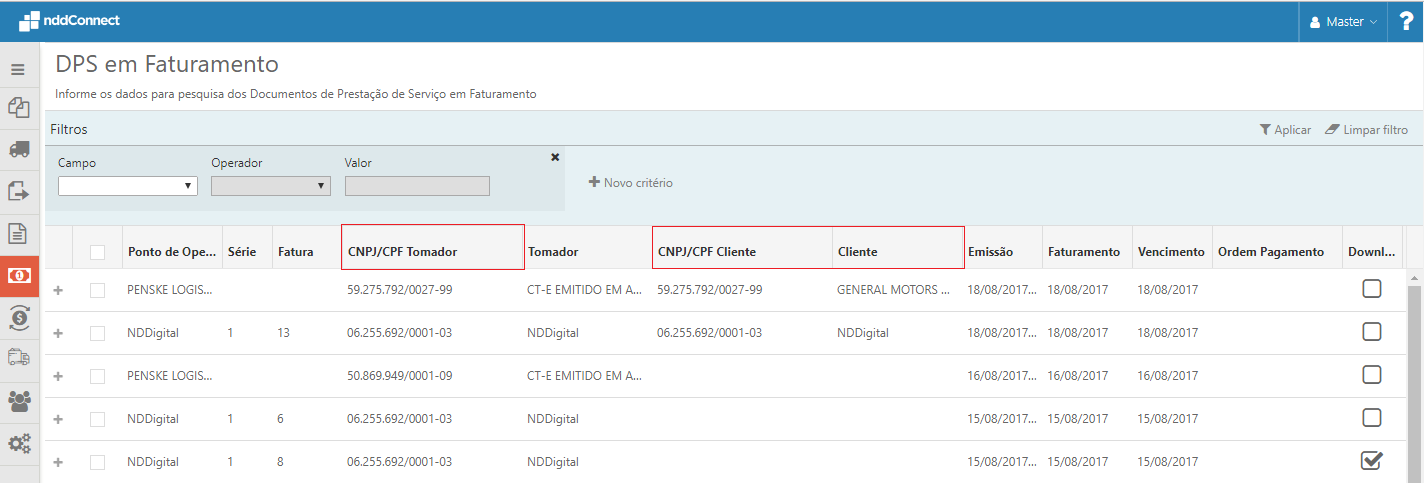Screen dimensions: 1424x488
Task: Sort by Cliente column header
Action: point(857,252)
